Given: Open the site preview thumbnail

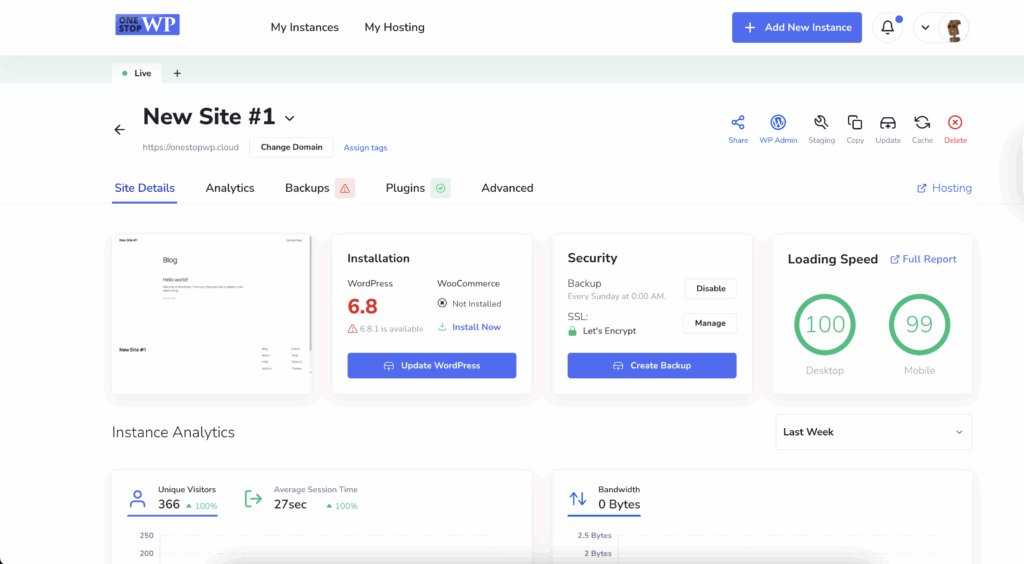Looking at the screenshot, I should [x=212, y=314].
